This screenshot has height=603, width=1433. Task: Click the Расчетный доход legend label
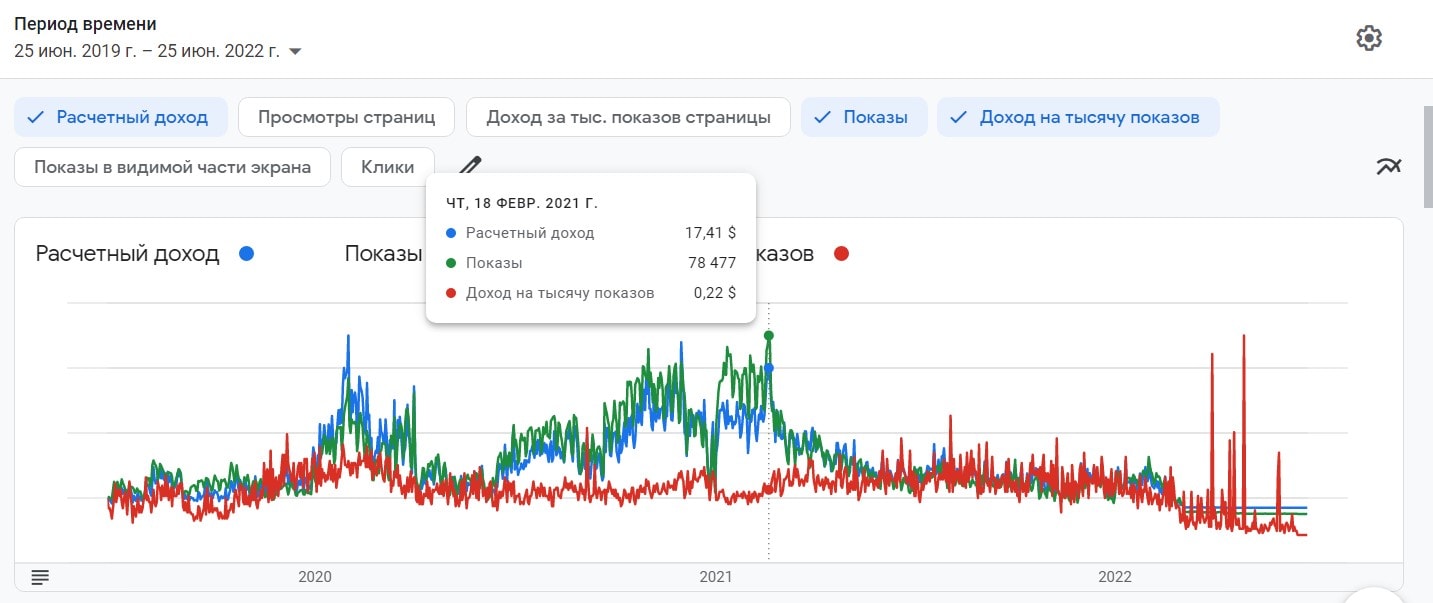click(x=127, y=254)
